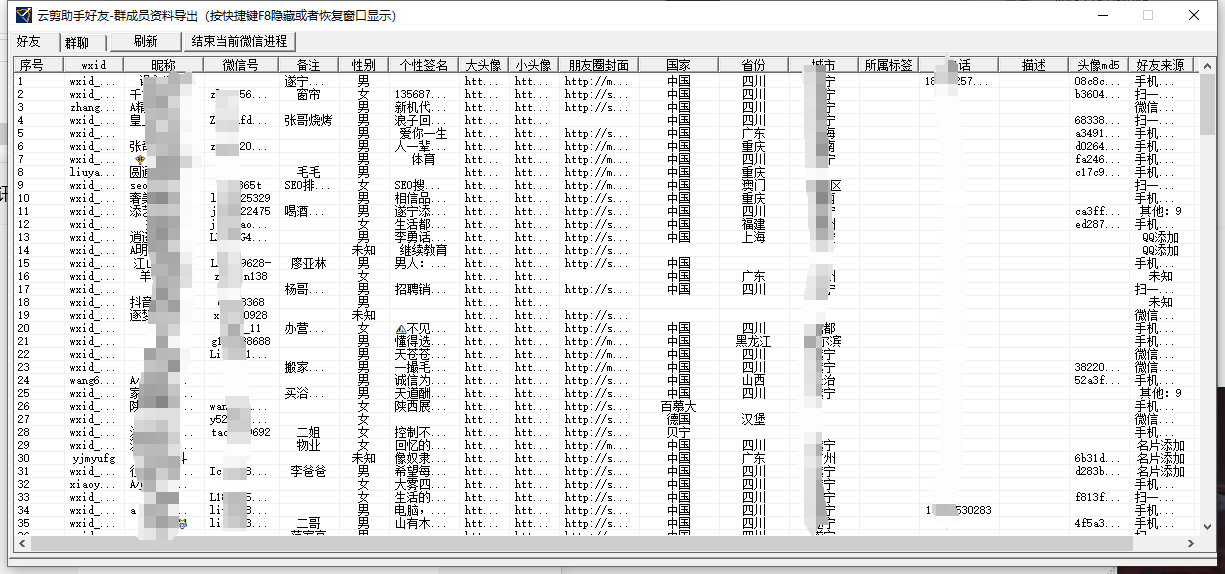Click the horizontal scrollbar right arrow
Viewport: 1225px width, 574px height.
click(x=1190, y=542)
